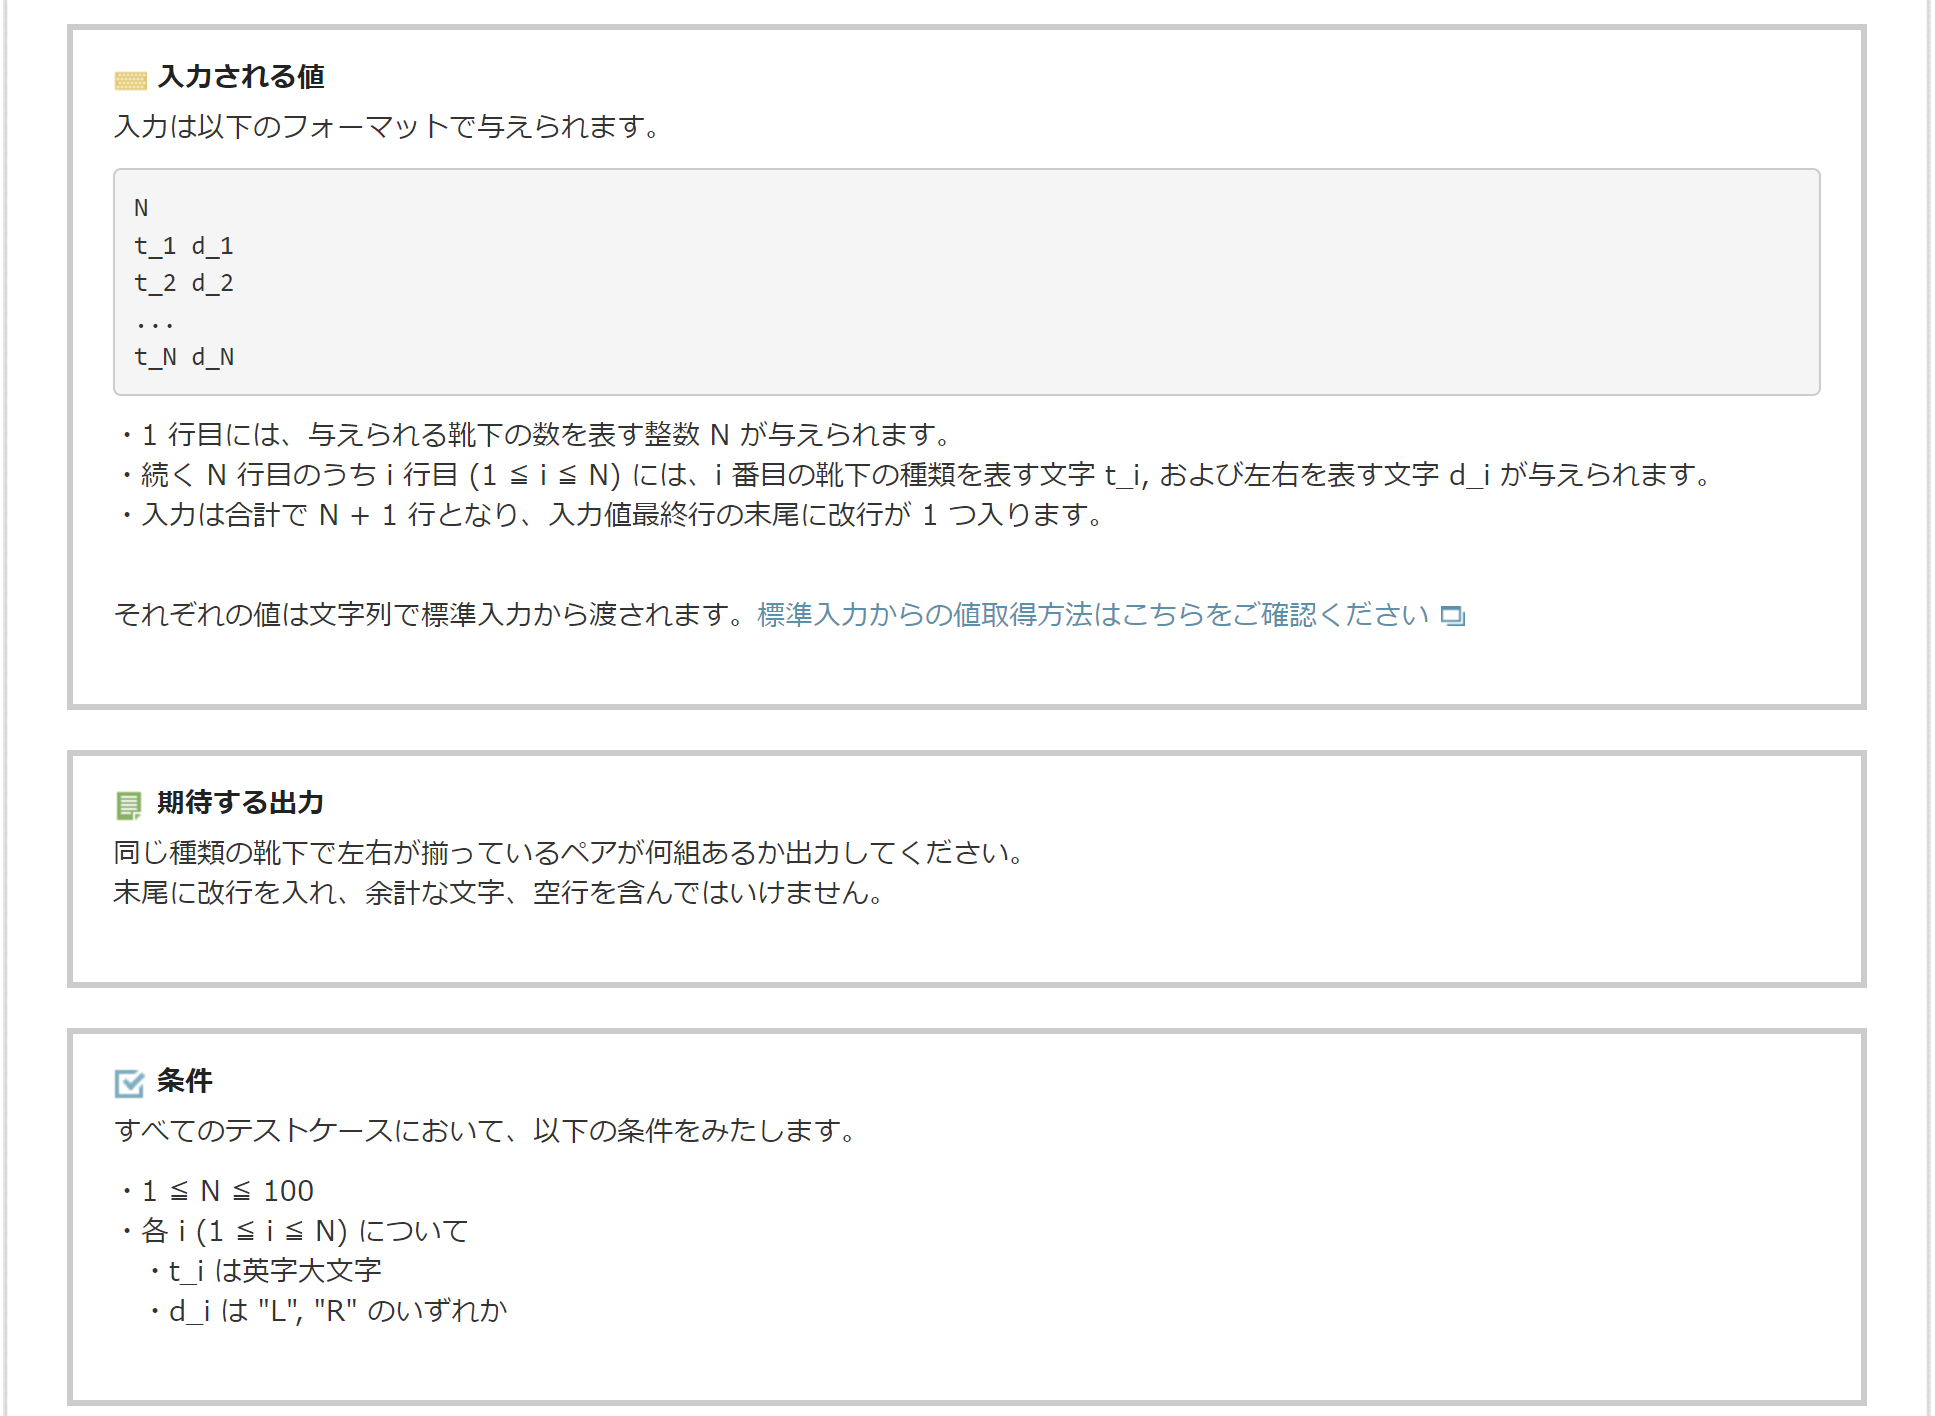Click the "t_1 d_1" line in the code block
Viewport: 1935px width, 1416px height.
(x=184, y=246)
